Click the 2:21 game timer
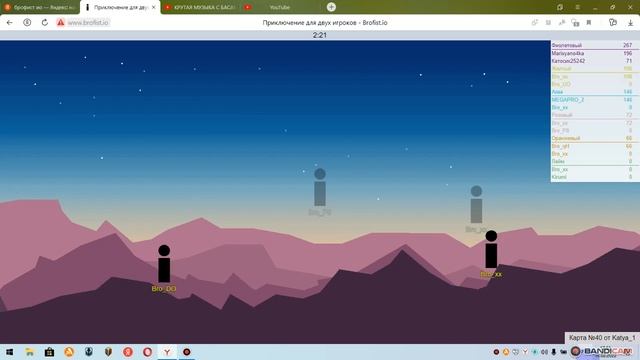 [x=320, y=35]
